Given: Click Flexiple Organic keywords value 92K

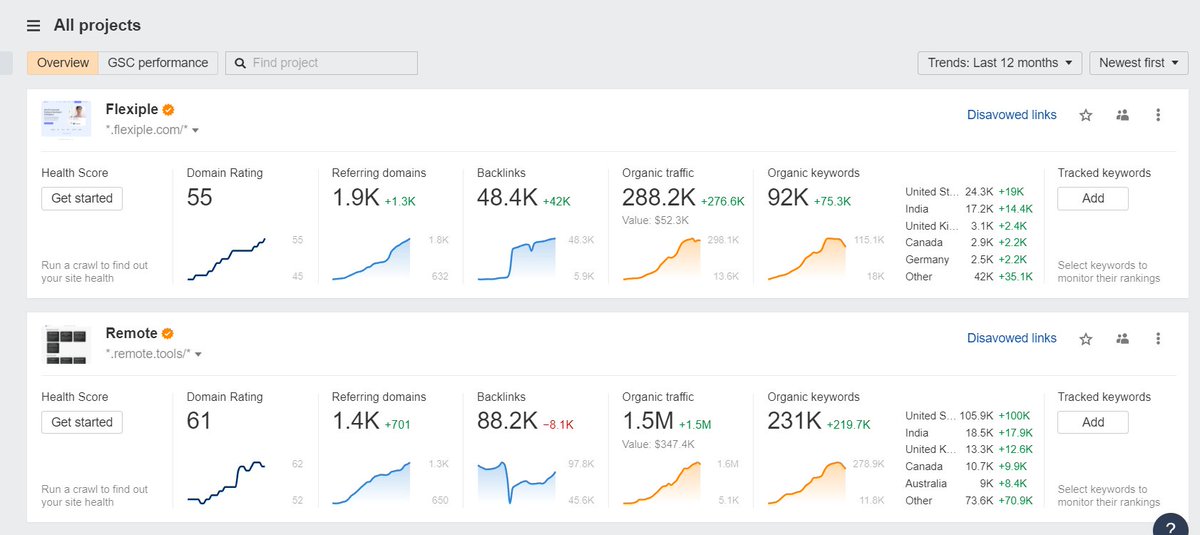Looking at the screenshot, I should [x=788, y=198].
